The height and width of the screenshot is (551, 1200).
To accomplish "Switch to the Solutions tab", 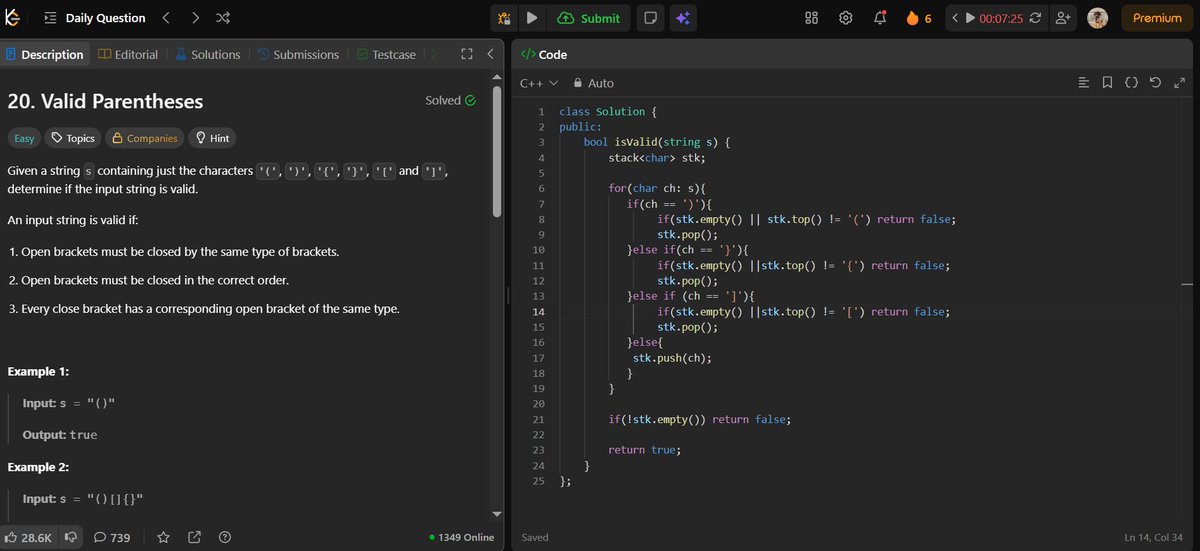I will tap(208, 55).
